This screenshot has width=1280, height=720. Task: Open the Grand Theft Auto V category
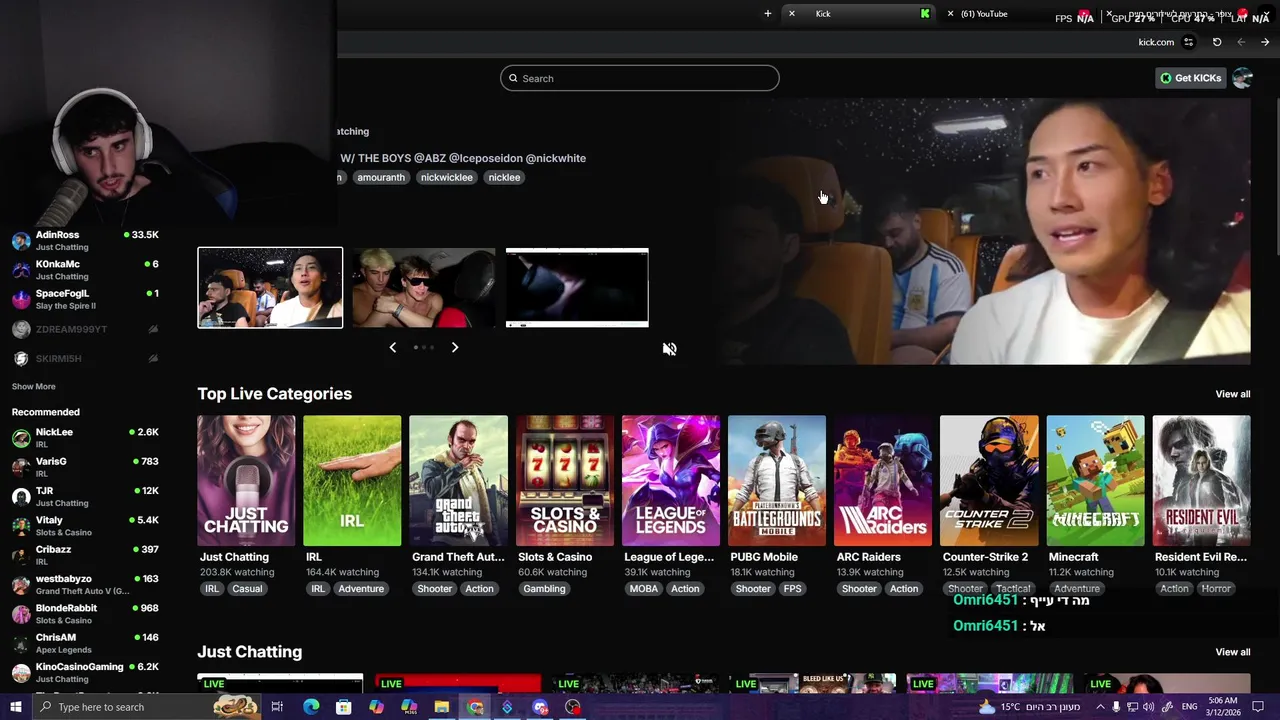pos(458,481)
